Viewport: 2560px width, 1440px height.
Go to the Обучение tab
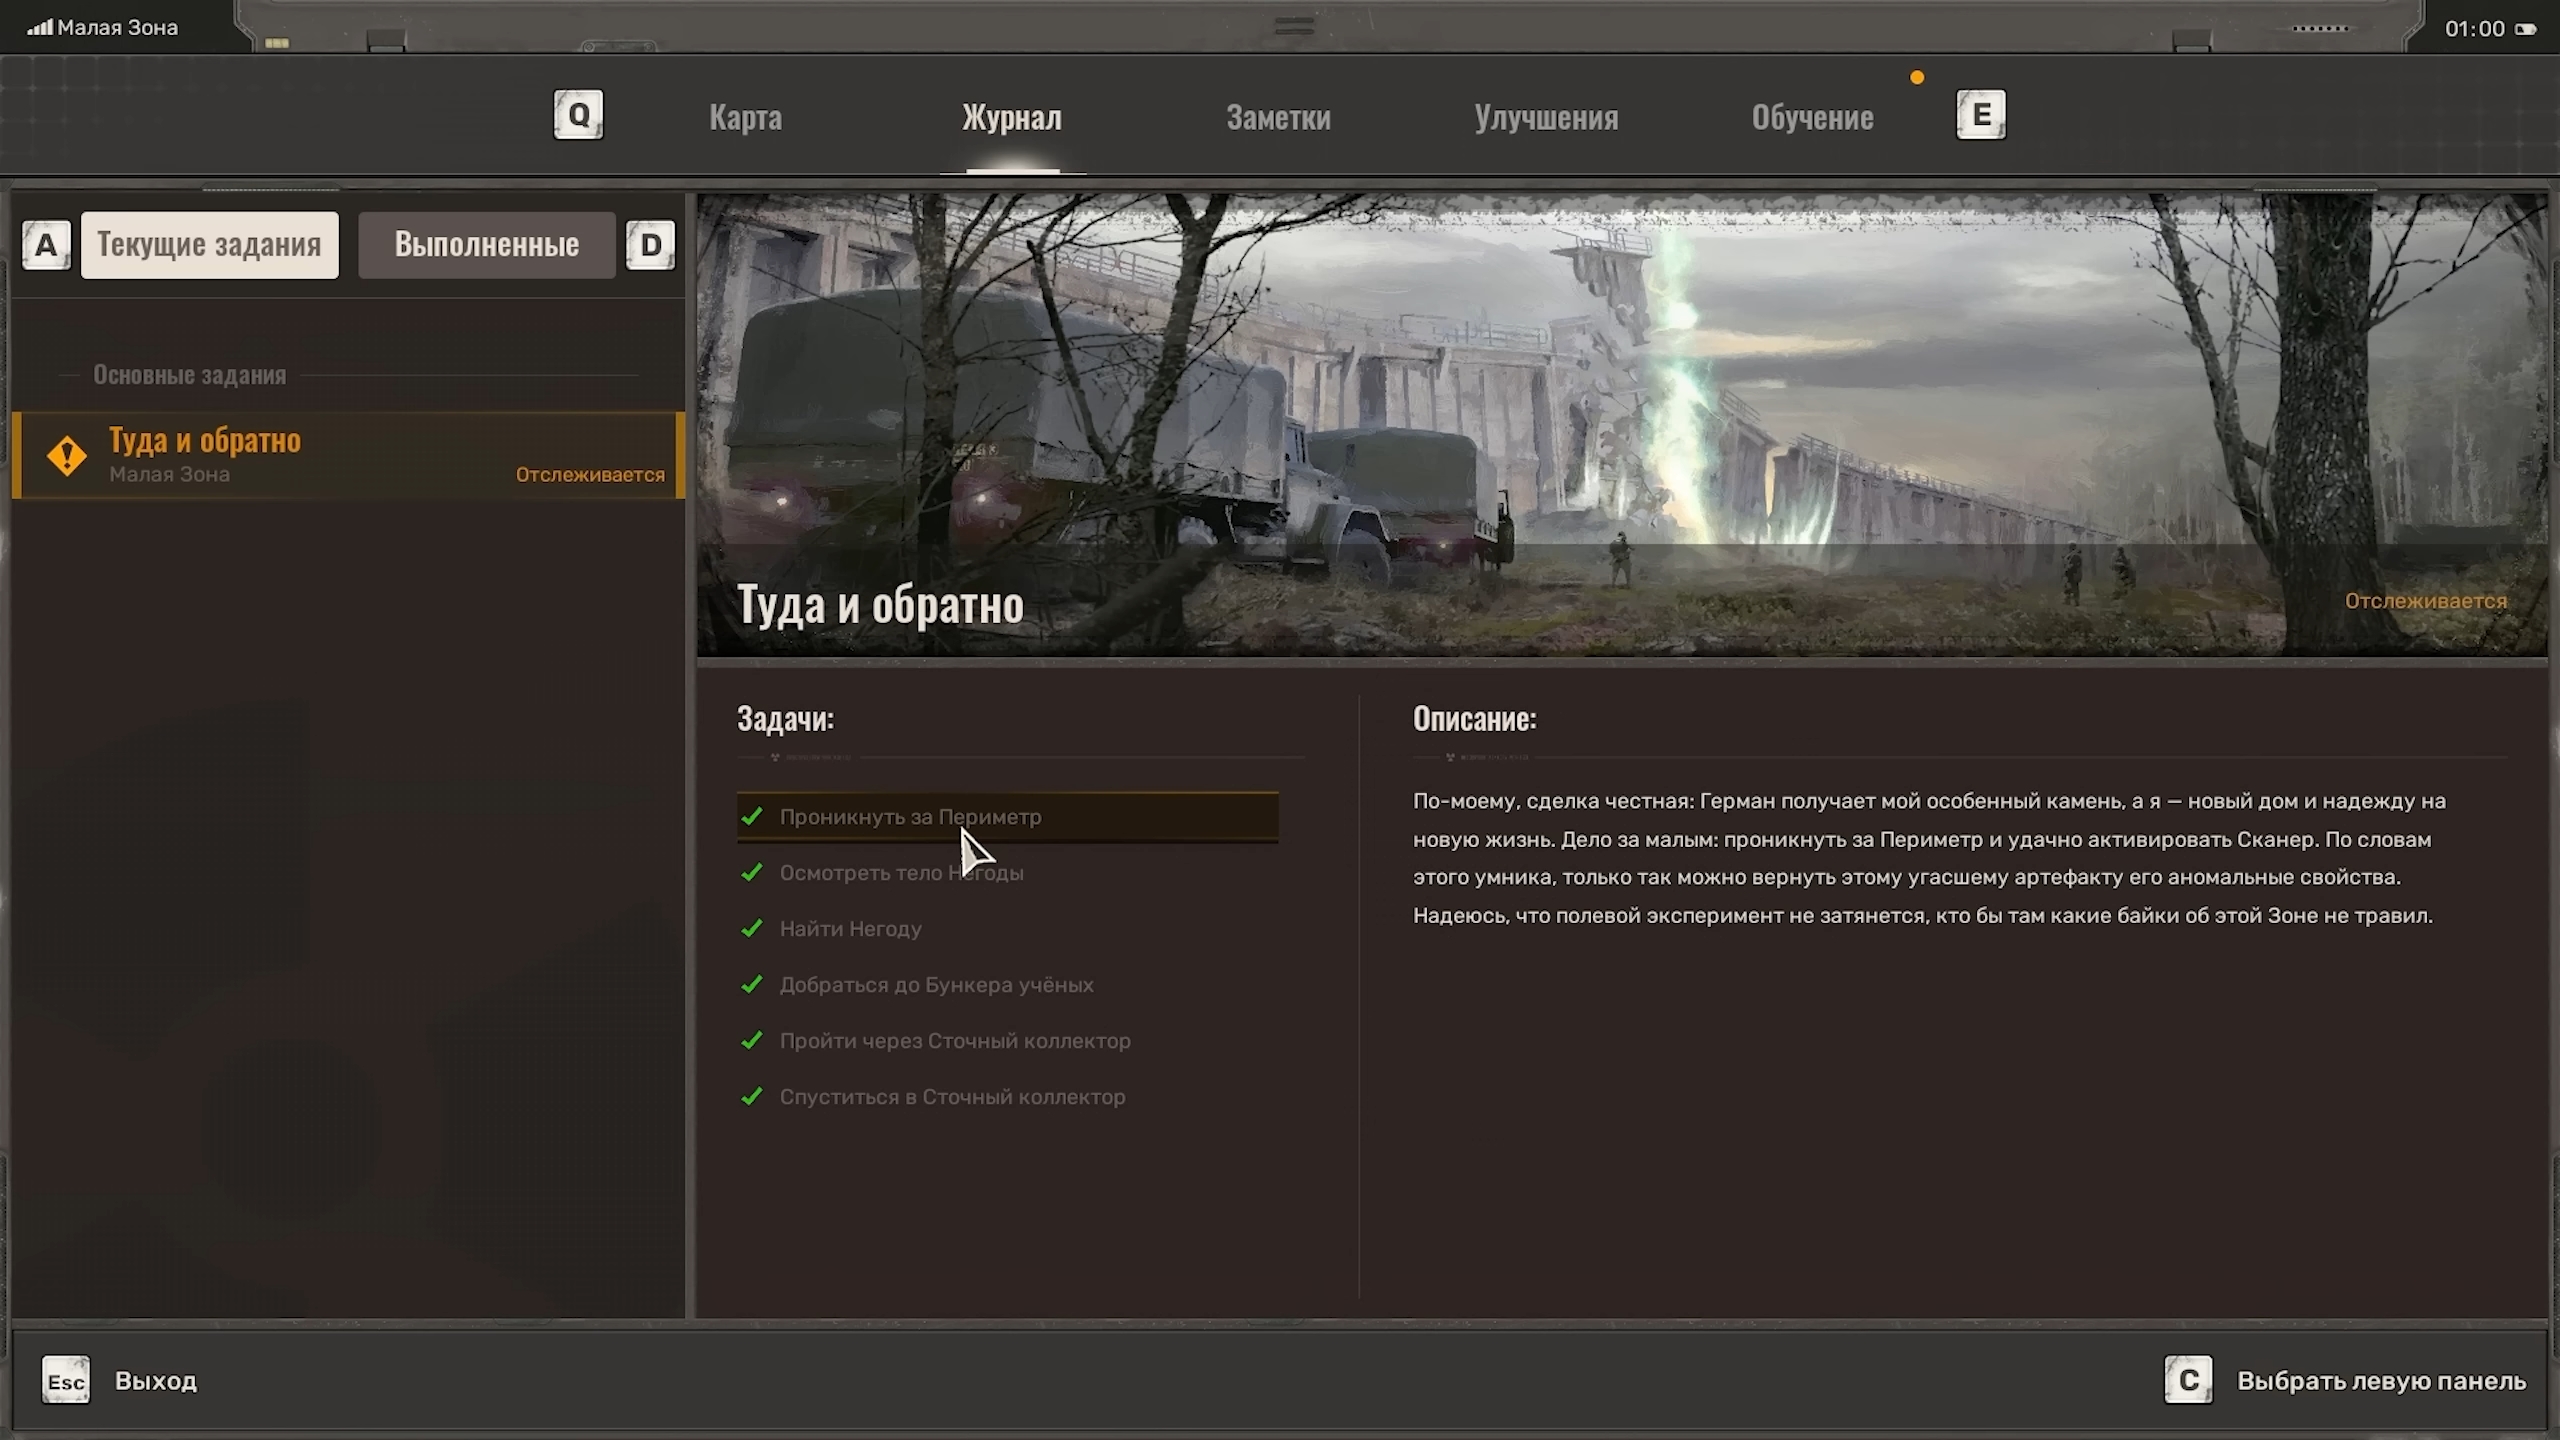[x=1812, y=118]
